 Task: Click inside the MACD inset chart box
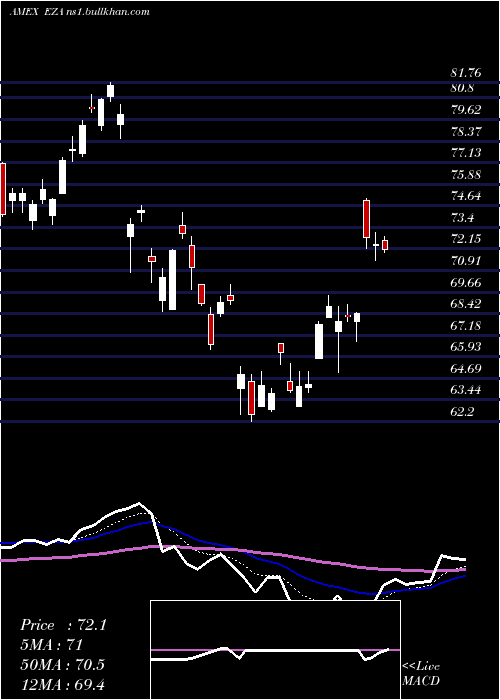(275, 650)
